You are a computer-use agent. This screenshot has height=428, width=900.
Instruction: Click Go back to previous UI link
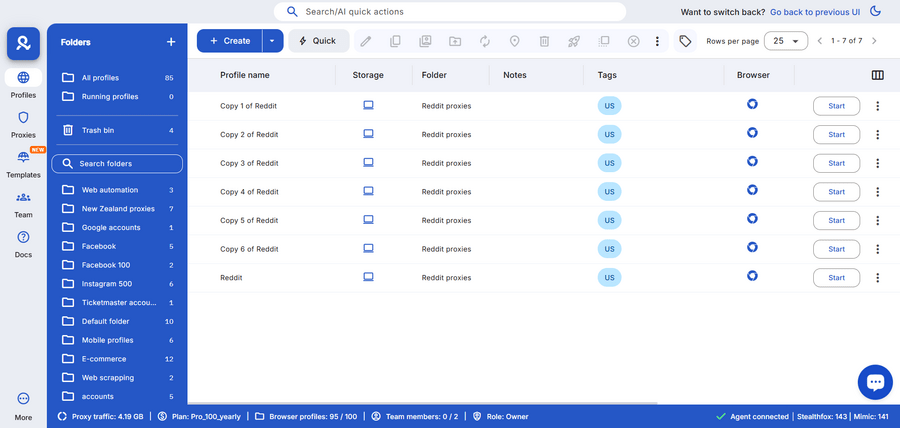pyautogui.click(x=814, y=12)
